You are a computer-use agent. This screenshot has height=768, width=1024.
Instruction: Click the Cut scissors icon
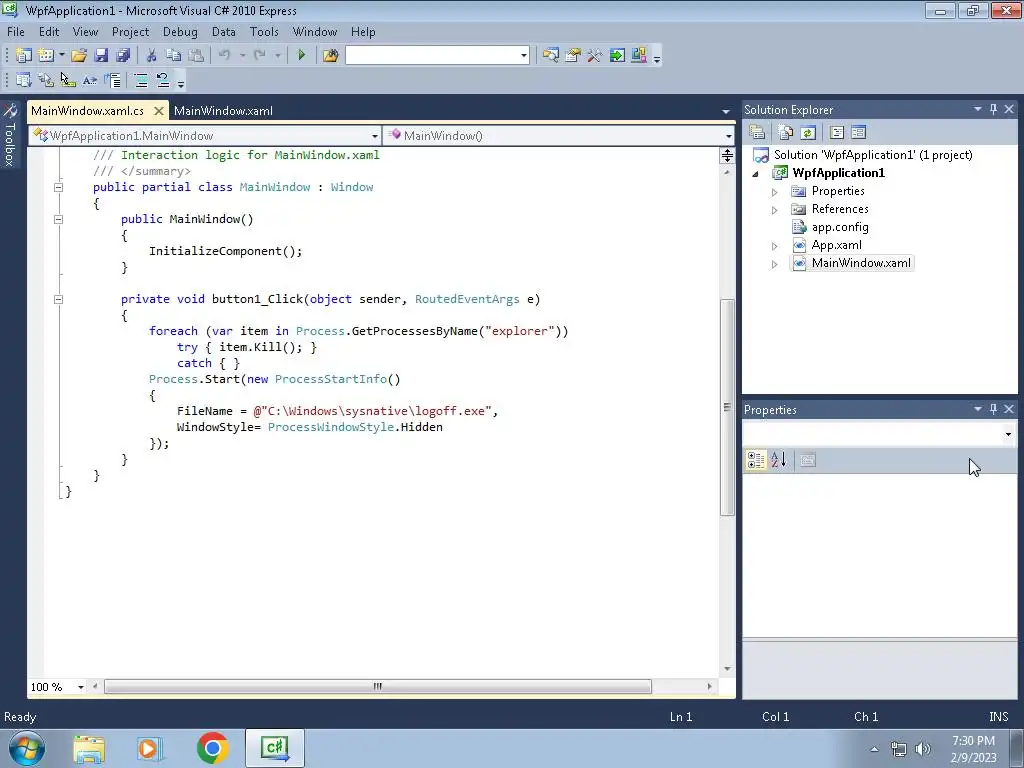click(x=152, y=56)
